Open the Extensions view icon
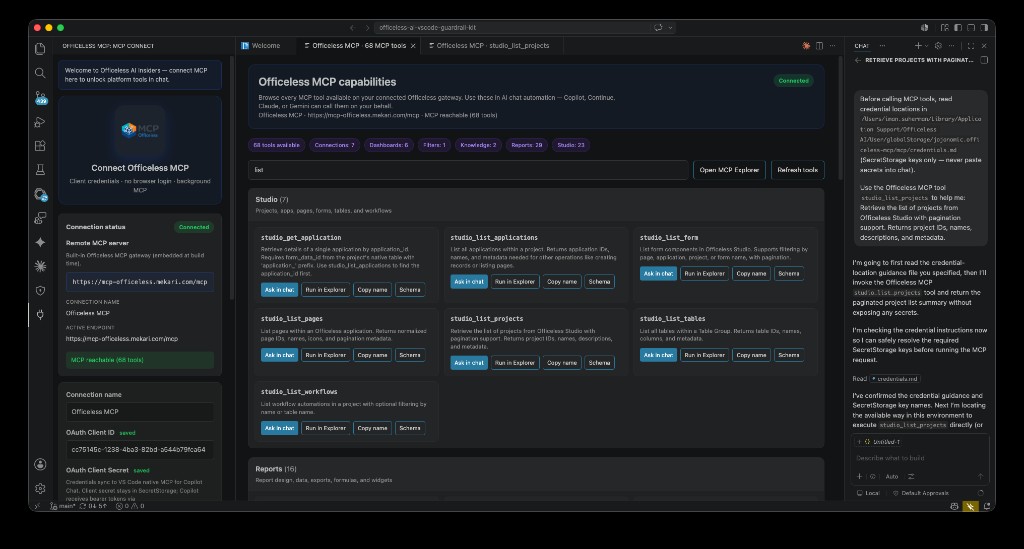The width and height of the screenshot is (1024, 549). pos(40,146)
